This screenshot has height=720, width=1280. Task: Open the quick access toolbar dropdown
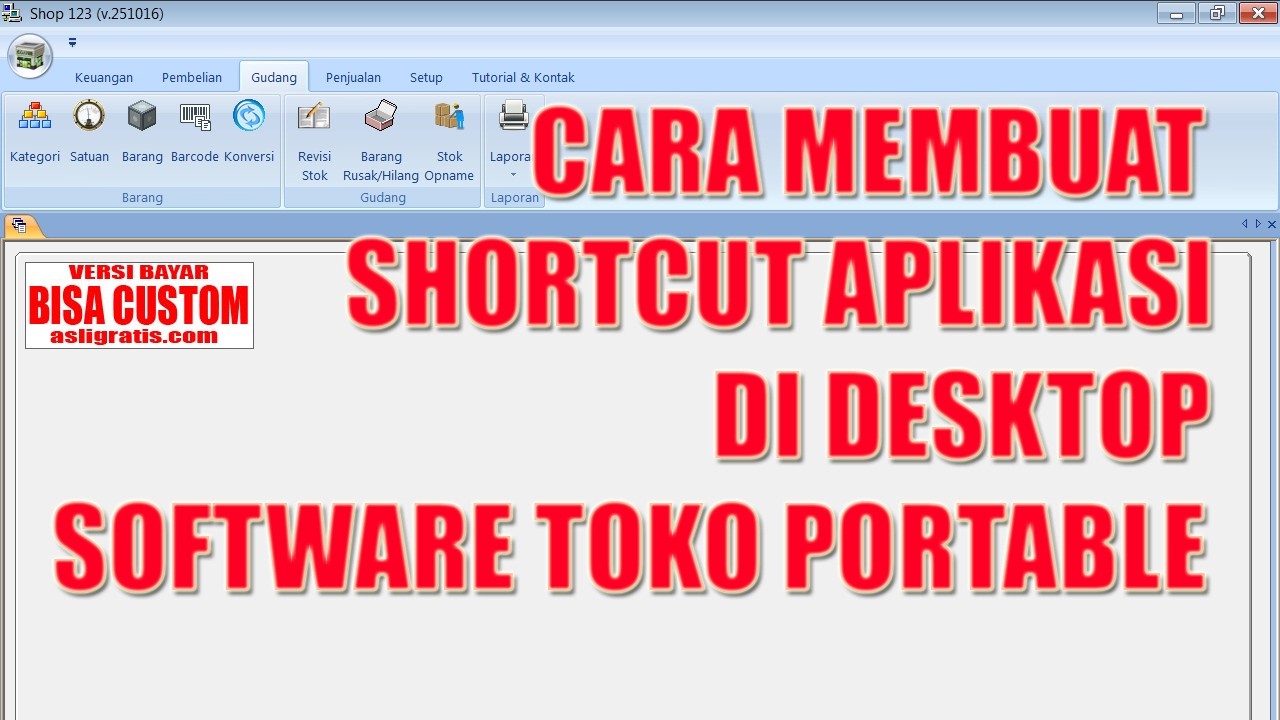point(72,43)
